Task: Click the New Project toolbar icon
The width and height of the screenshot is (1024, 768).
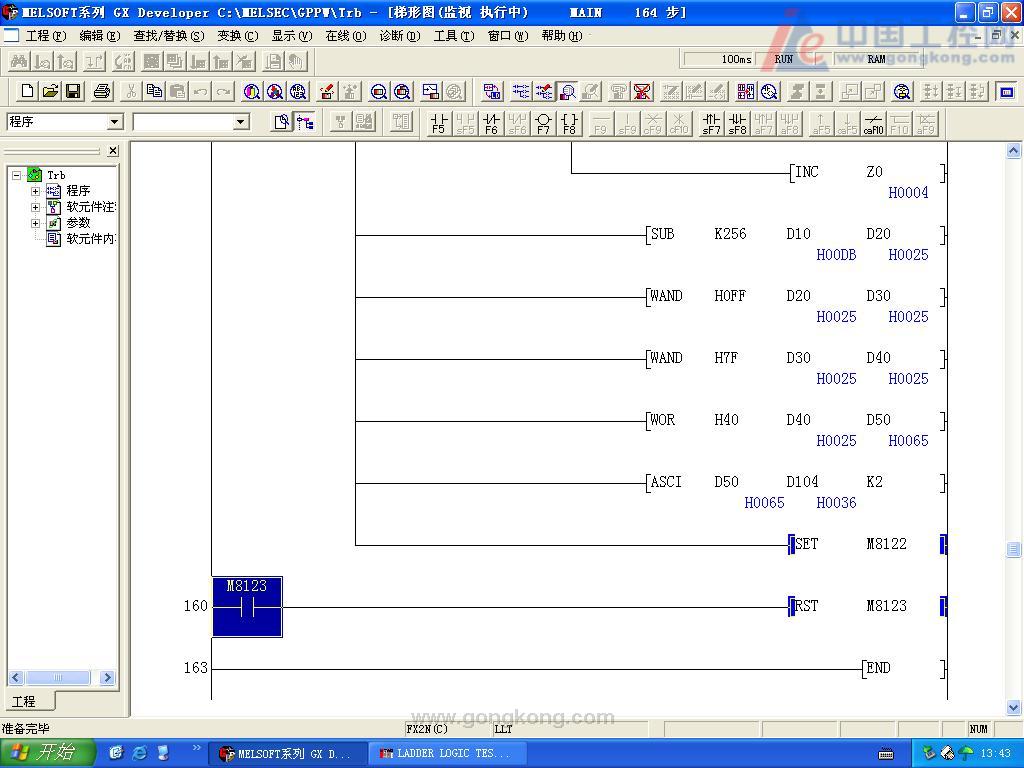Action: (x=27, y=92)
